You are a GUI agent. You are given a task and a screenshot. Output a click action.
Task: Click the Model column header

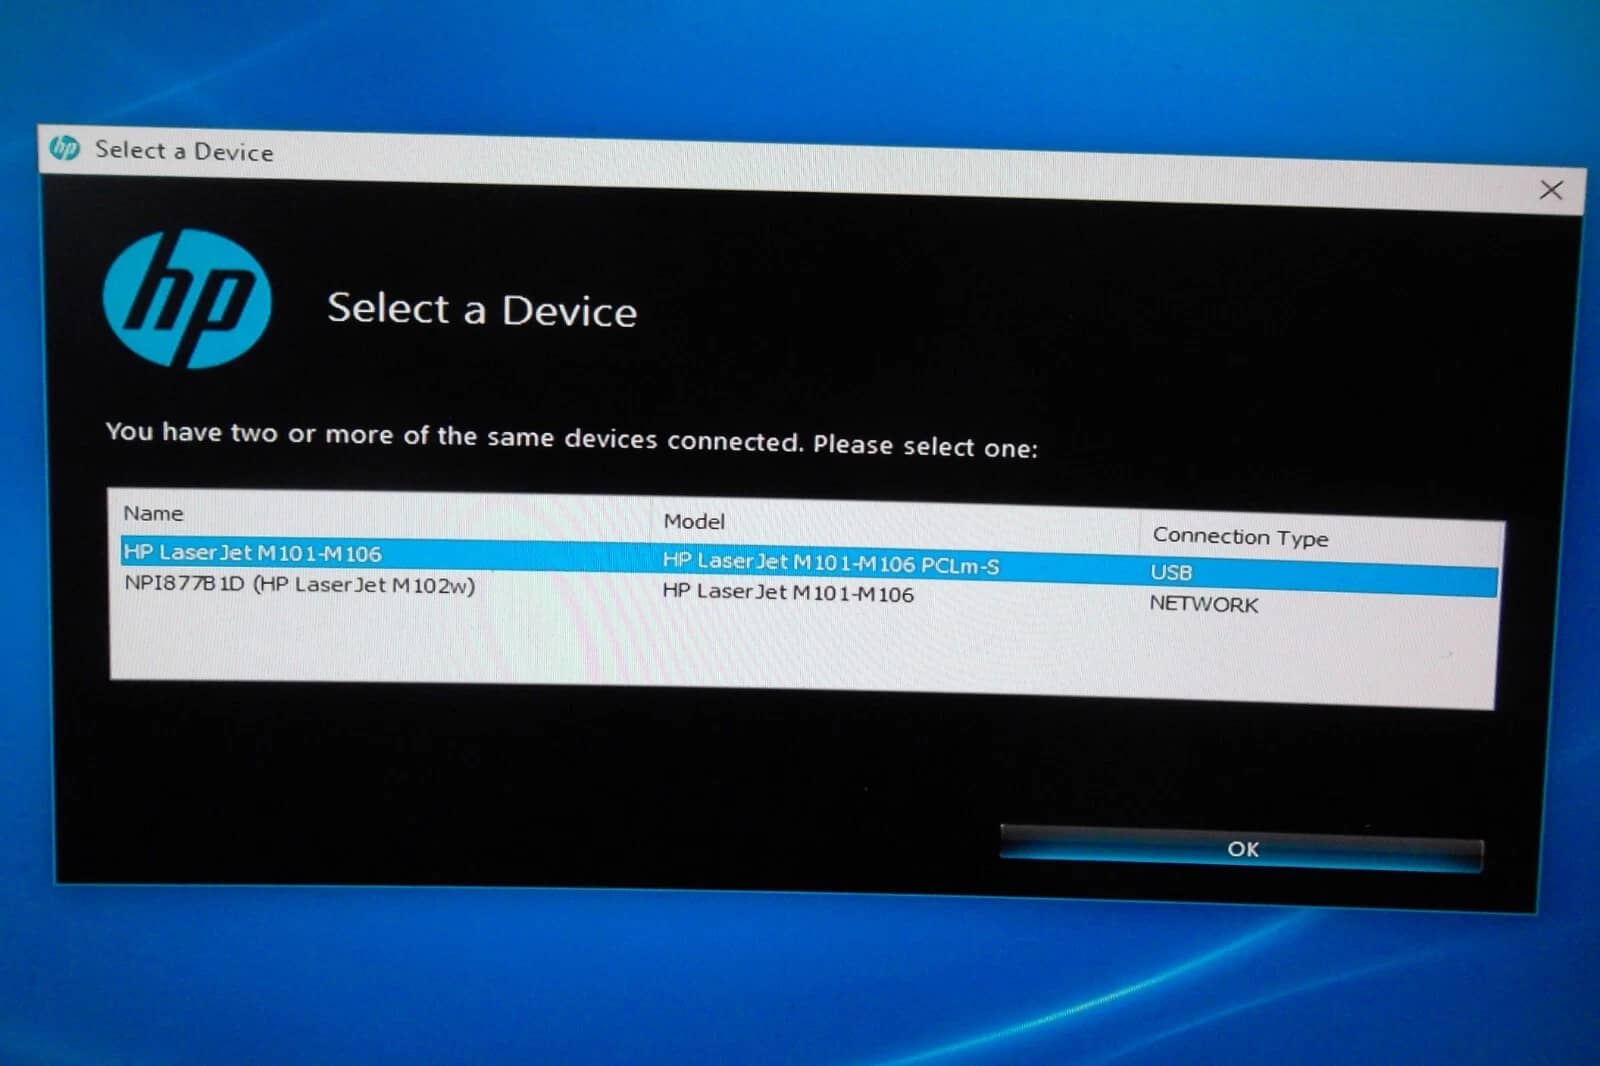[x=694, y=521]
